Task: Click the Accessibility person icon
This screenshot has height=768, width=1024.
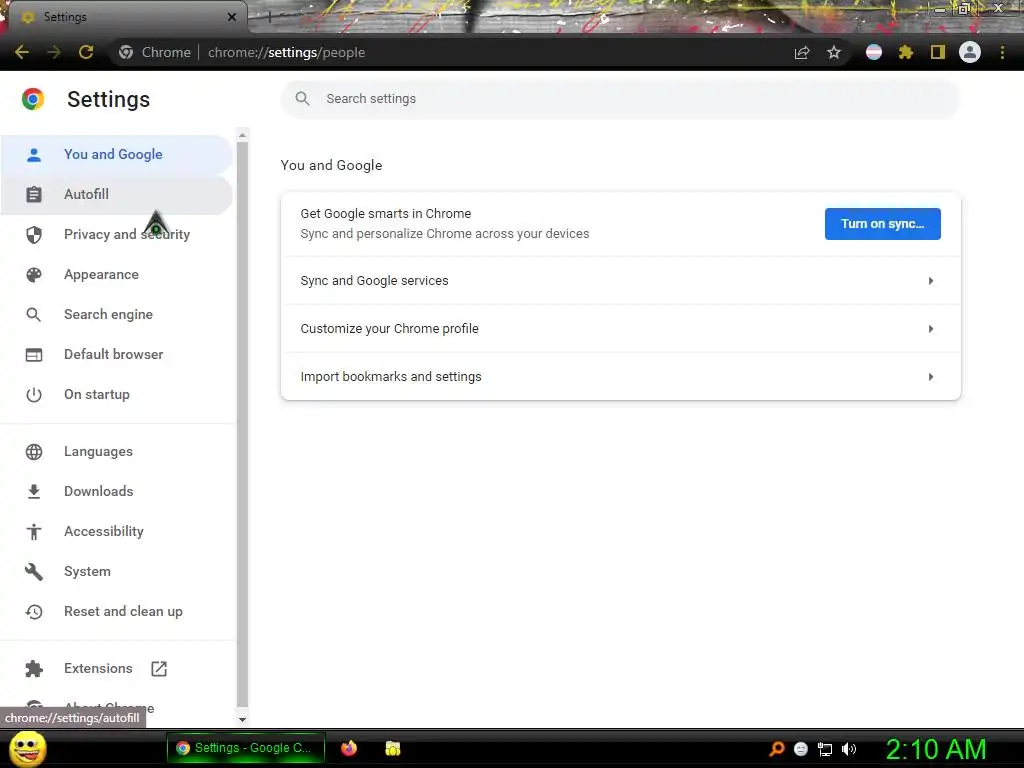Action: pos(34,532)
